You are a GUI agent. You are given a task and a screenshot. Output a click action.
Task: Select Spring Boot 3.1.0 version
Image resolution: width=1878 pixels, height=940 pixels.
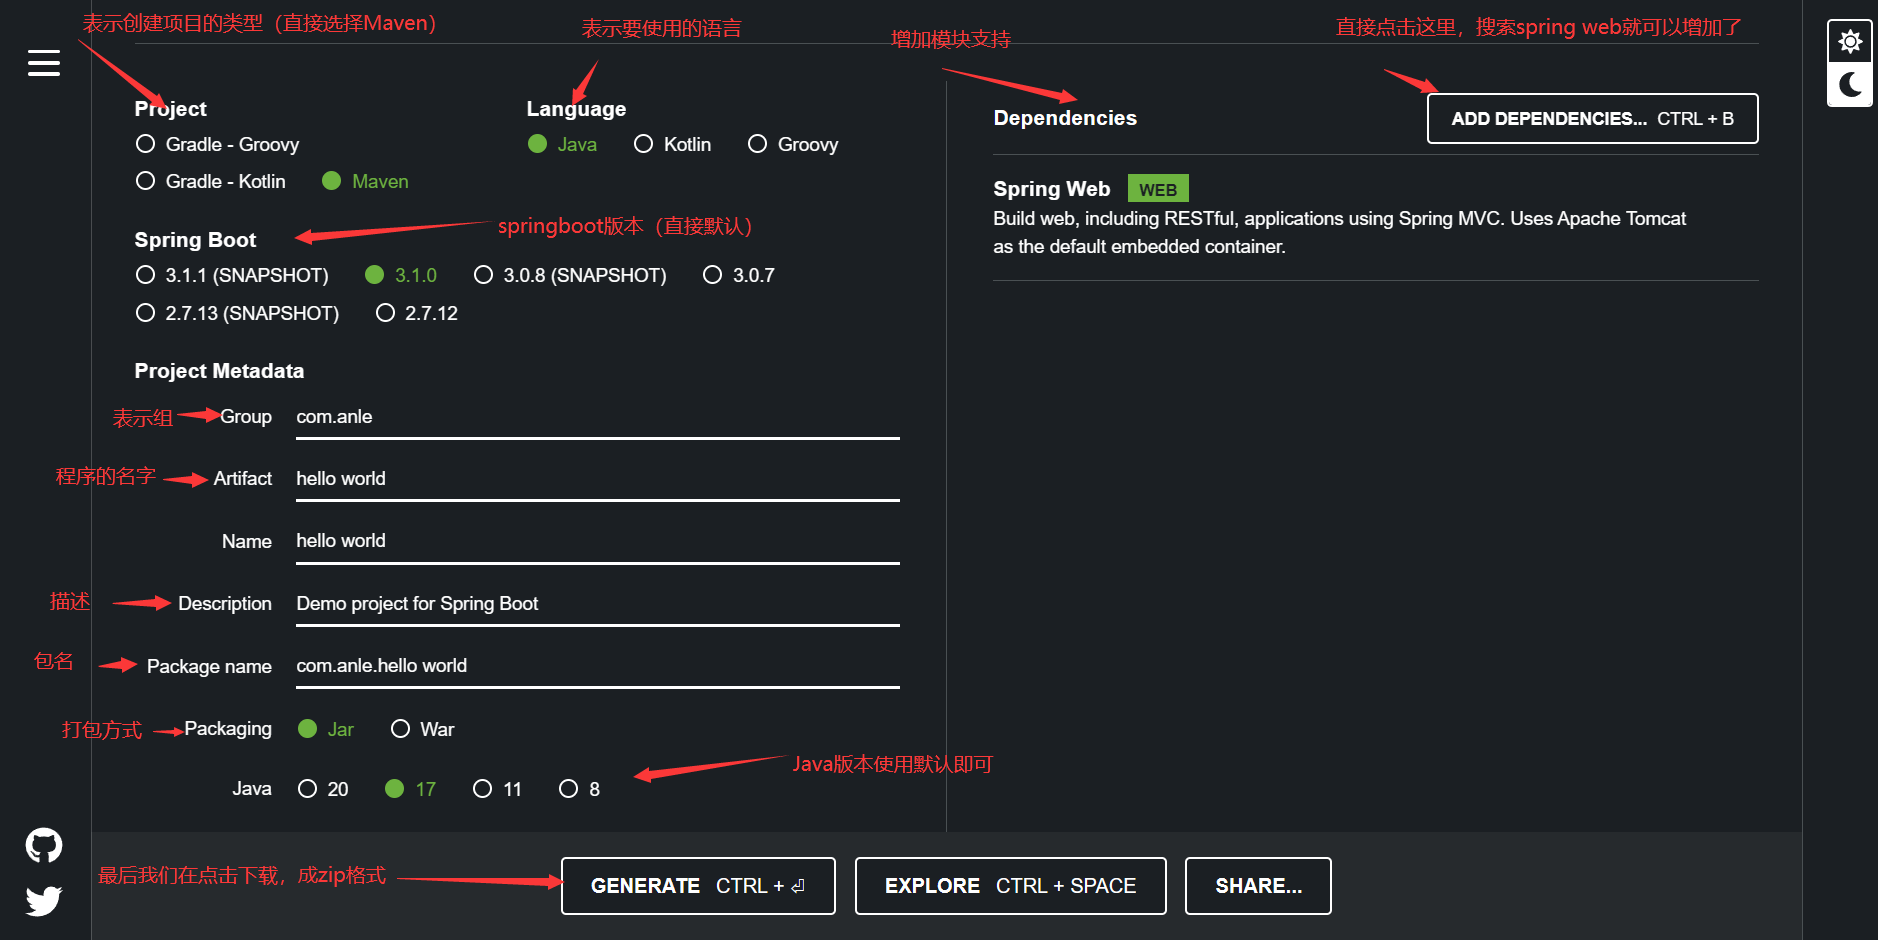401,275
